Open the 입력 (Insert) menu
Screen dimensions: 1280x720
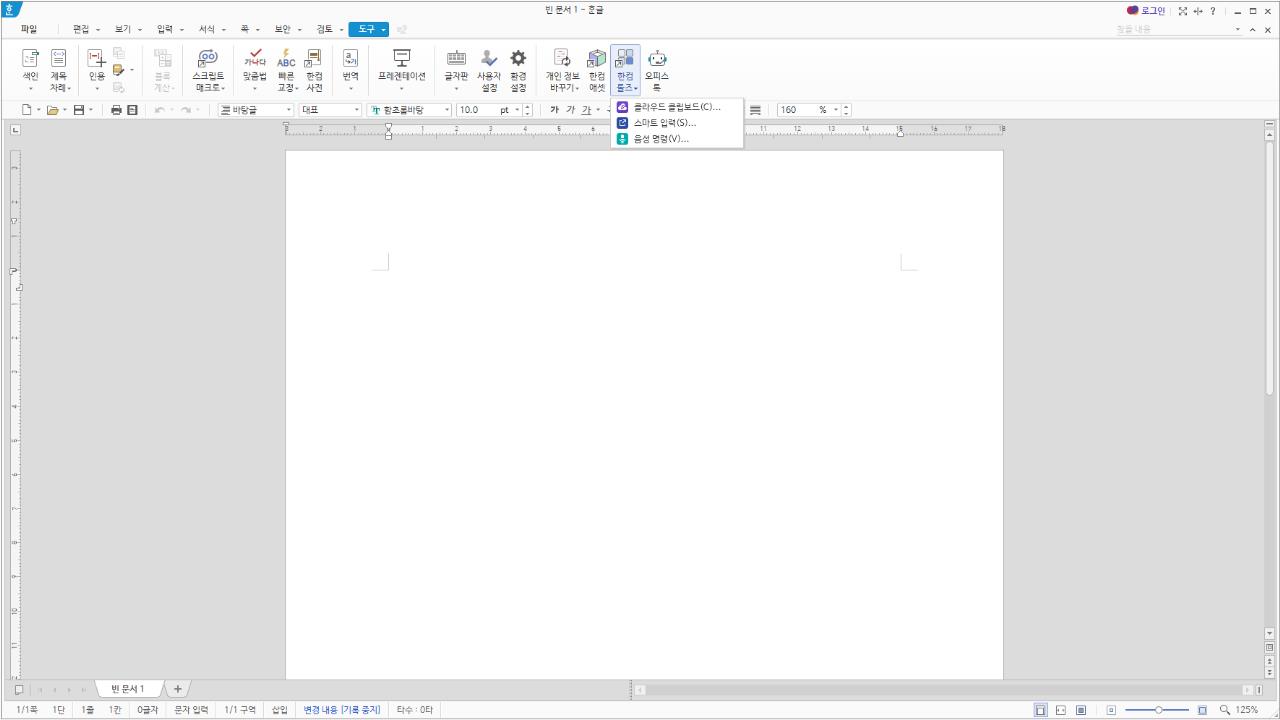(x=164, y=30)
